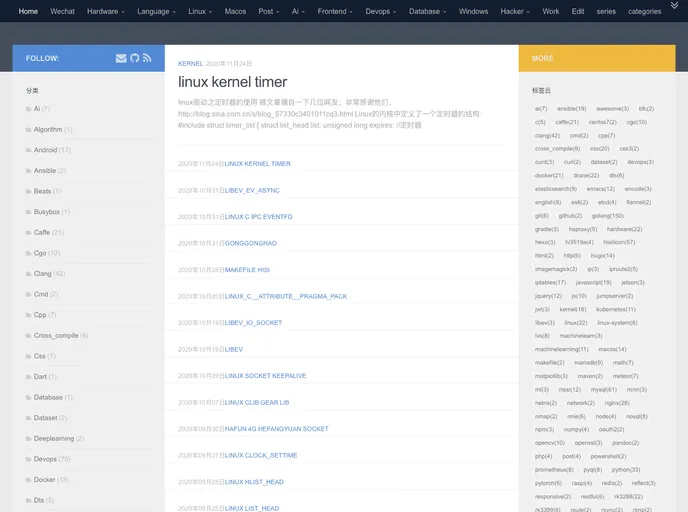Viewport: 688px width, 512px height.
Task: Open the MAKEFILE HISI post link
Action: pos(247,270)
